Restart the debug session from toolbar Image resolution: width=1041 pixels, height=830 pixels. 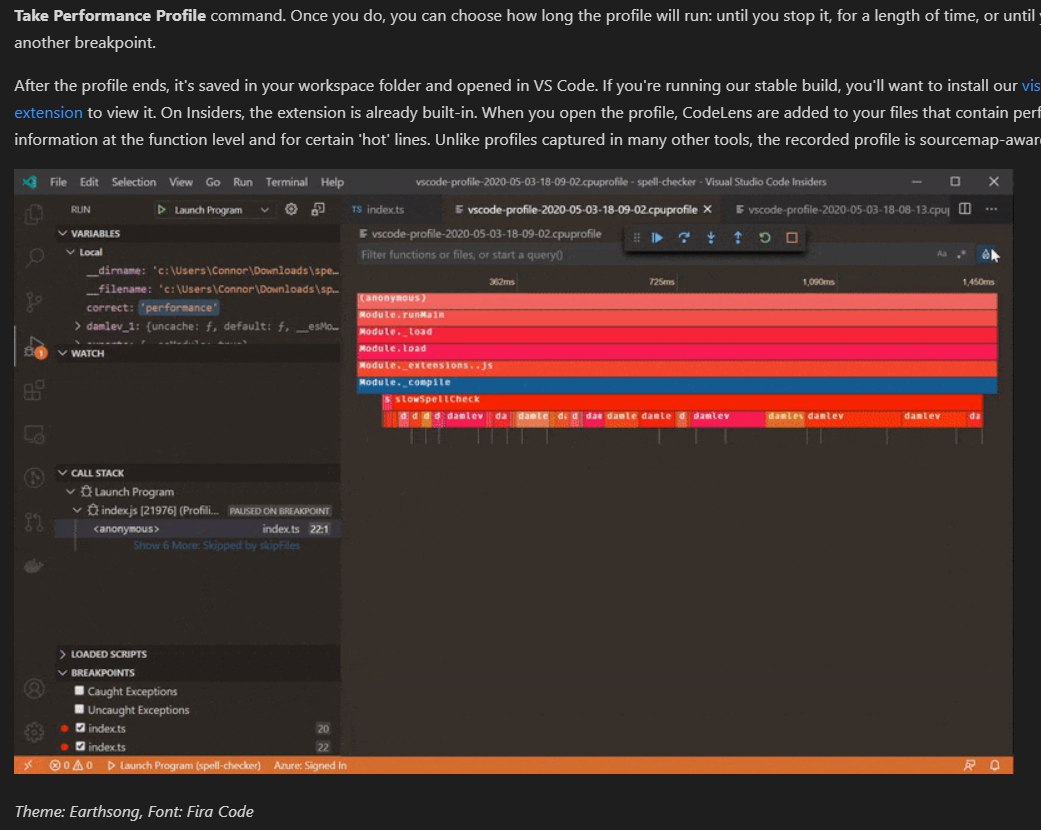click(765, 238)
